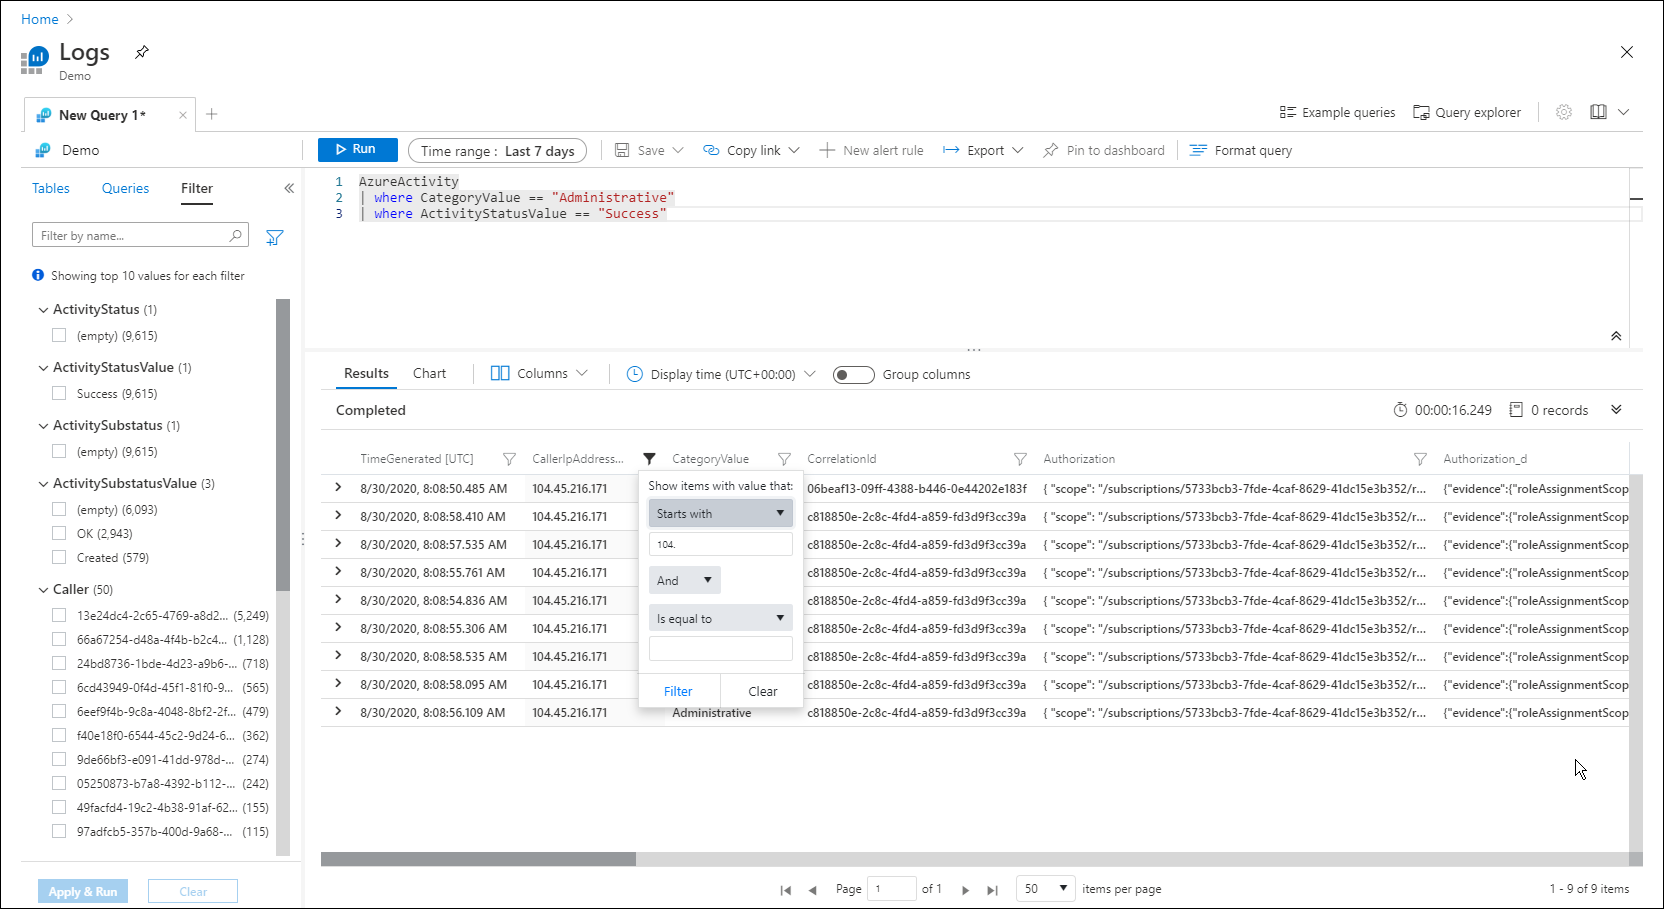Add a new query tab with plus

pos(211,114)
